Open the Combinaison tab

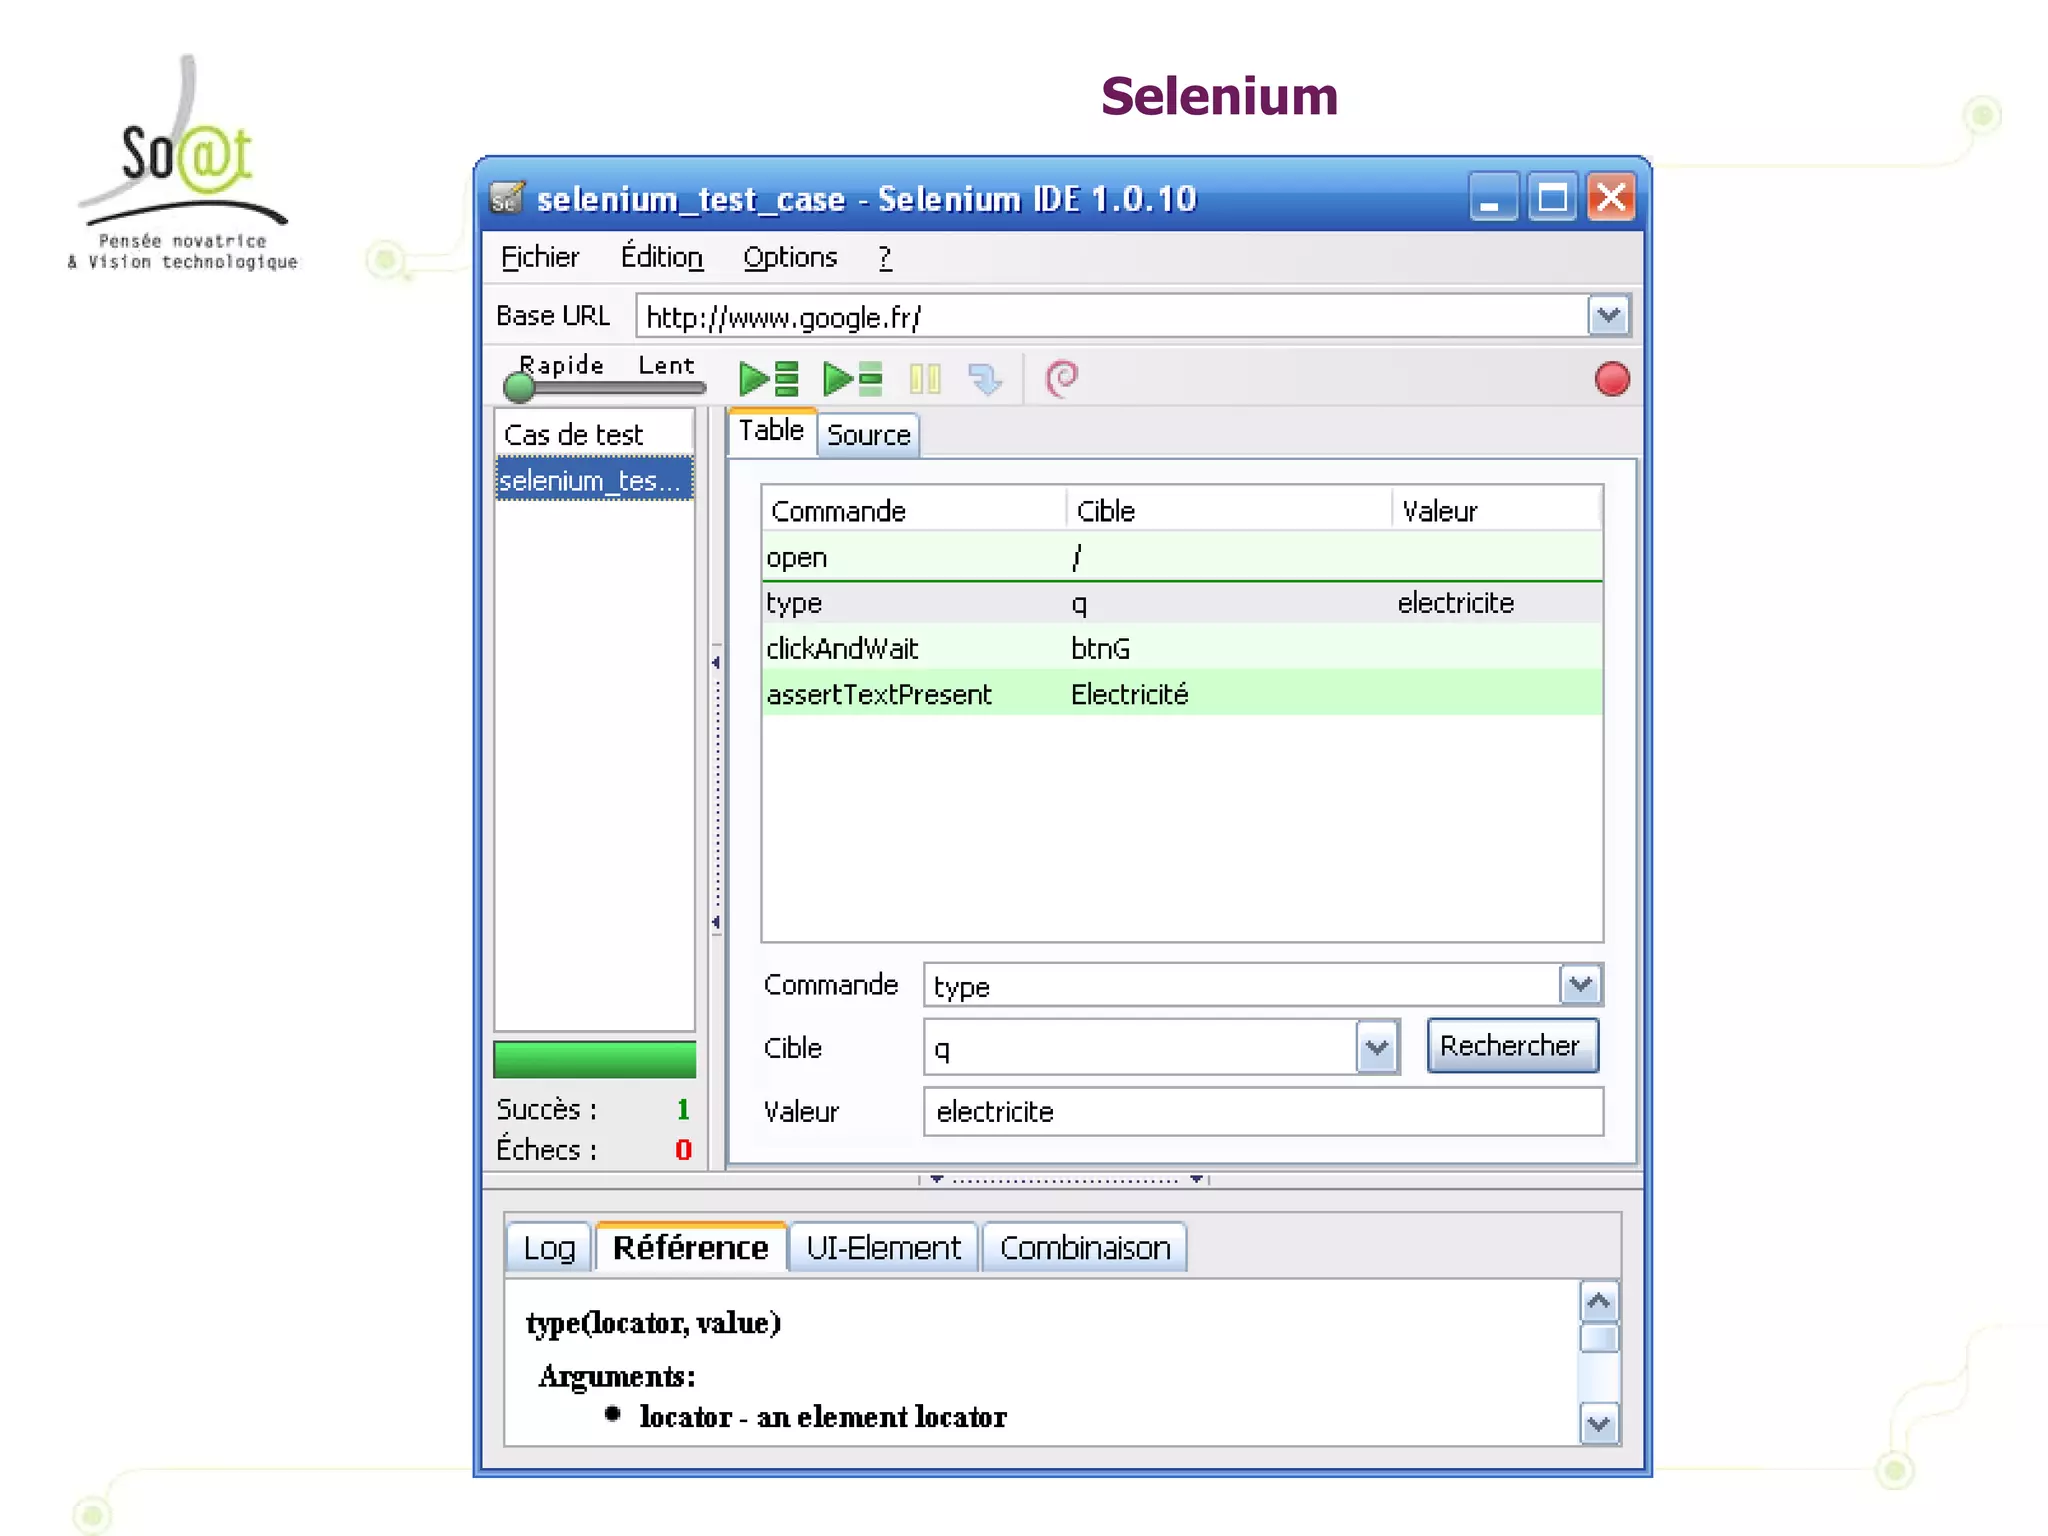tap(1085, 1248)
